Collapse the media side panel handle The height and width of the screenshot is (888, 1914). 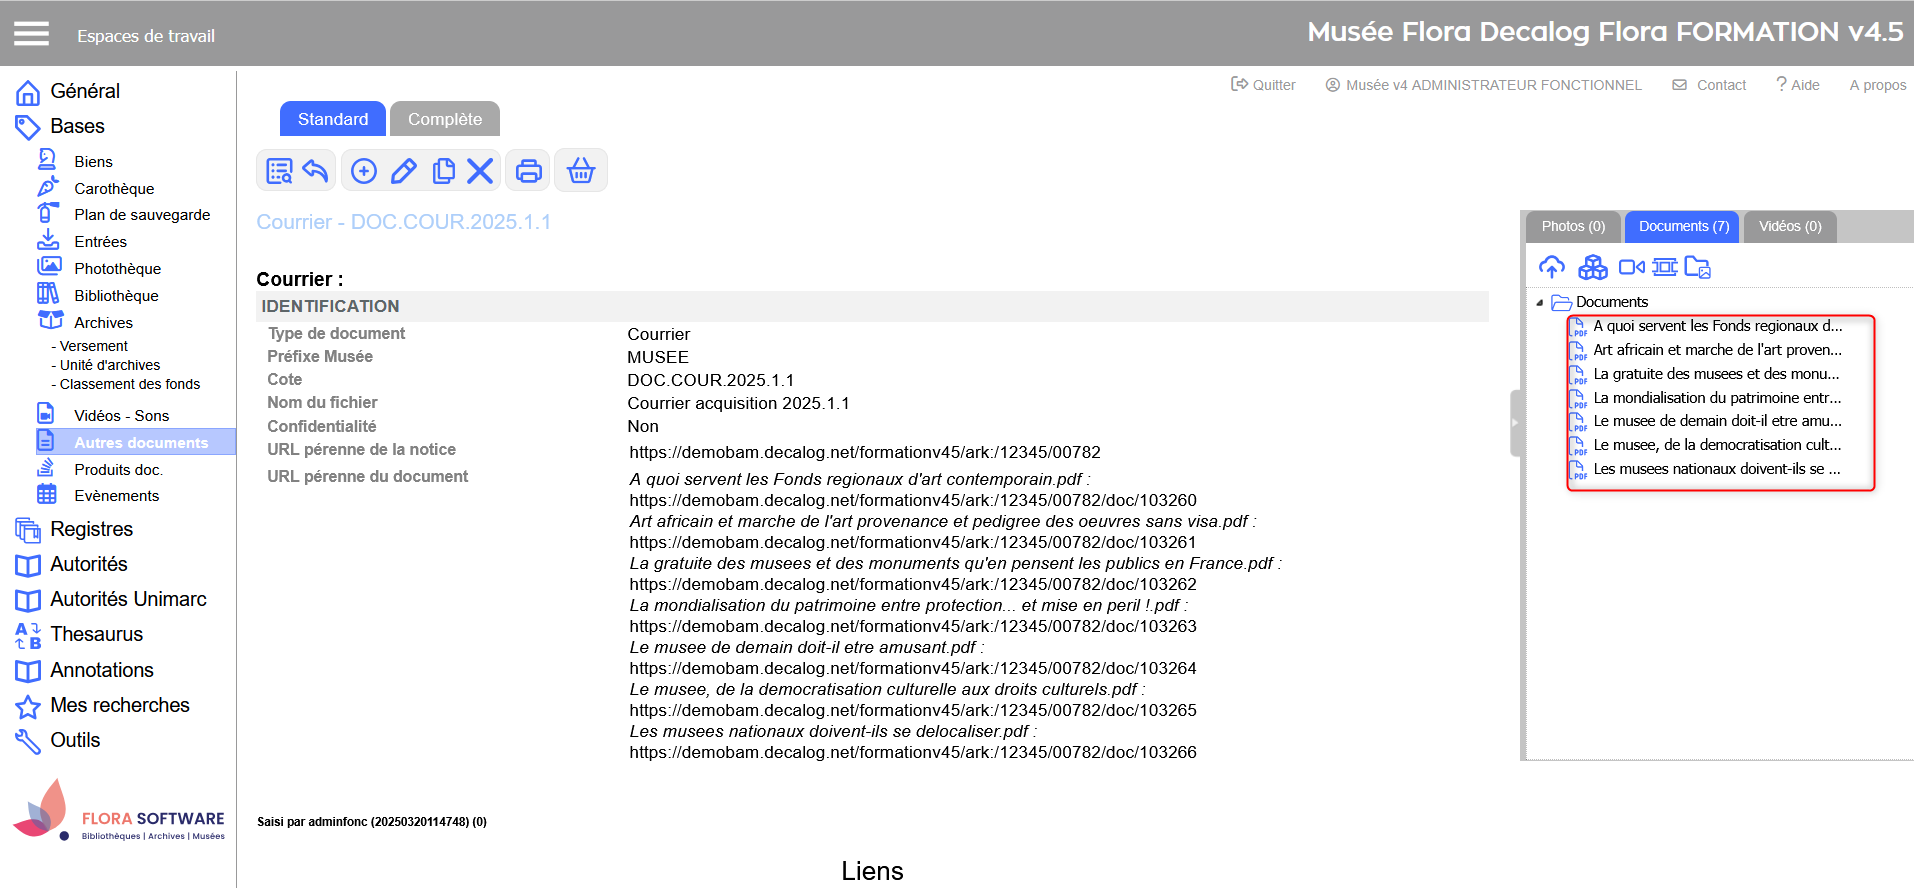point(1514,423)
